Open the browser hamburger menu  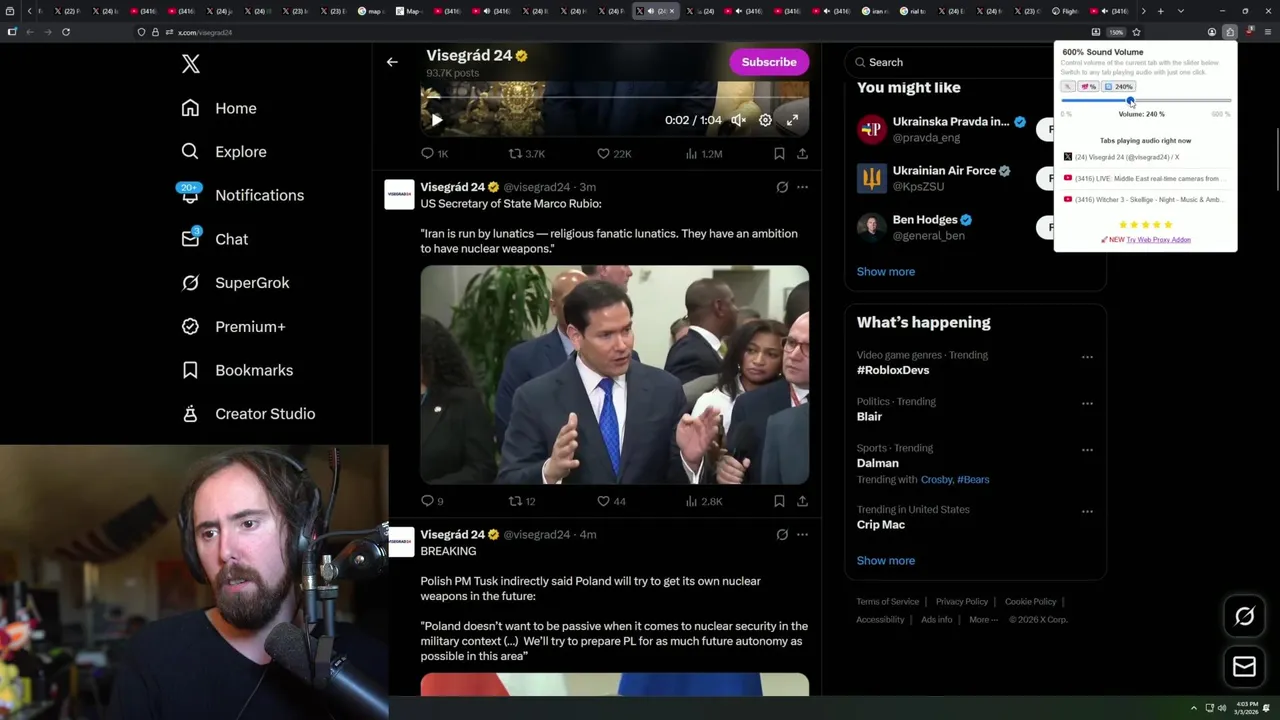pos(1267,32)
